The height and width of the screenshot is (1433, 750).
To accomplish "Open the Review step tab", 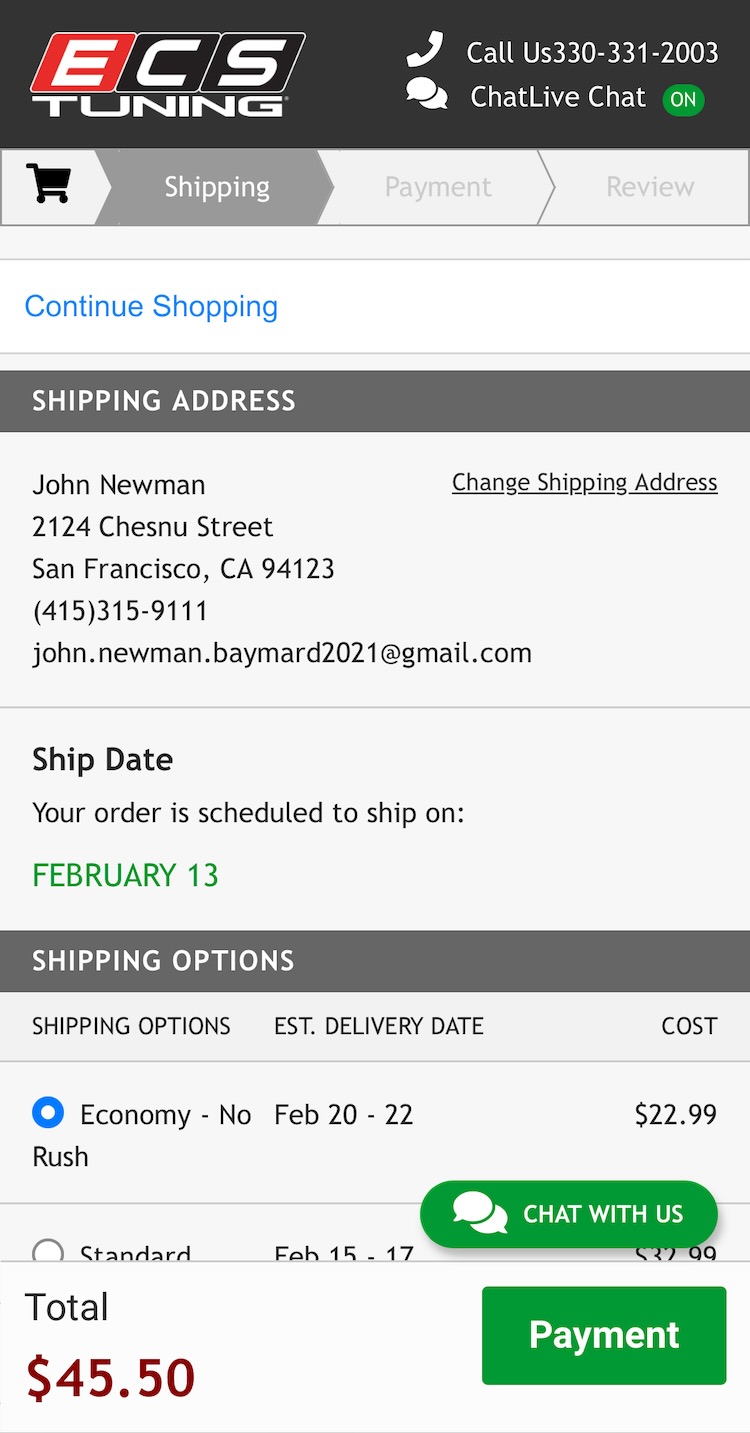I will click(x=650, y=187).
